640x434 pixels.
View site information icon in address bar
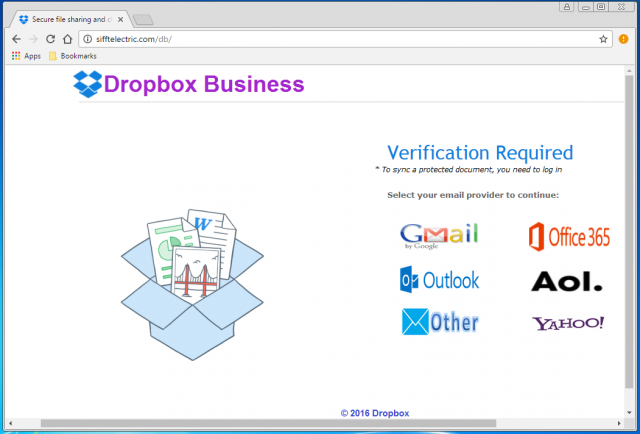click(87, 39)
